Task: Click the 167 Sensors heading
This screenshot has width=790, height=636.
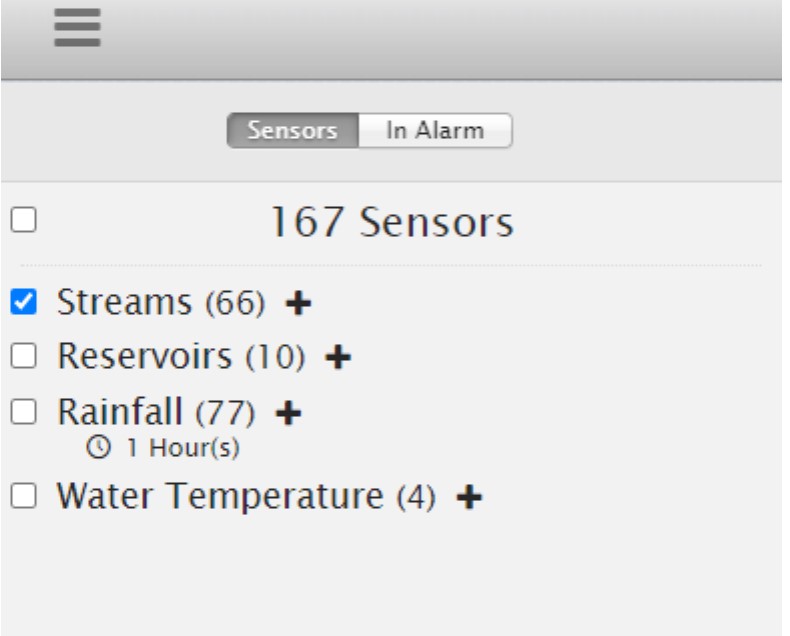Action: pyautogui.click(x=391, y=221)
